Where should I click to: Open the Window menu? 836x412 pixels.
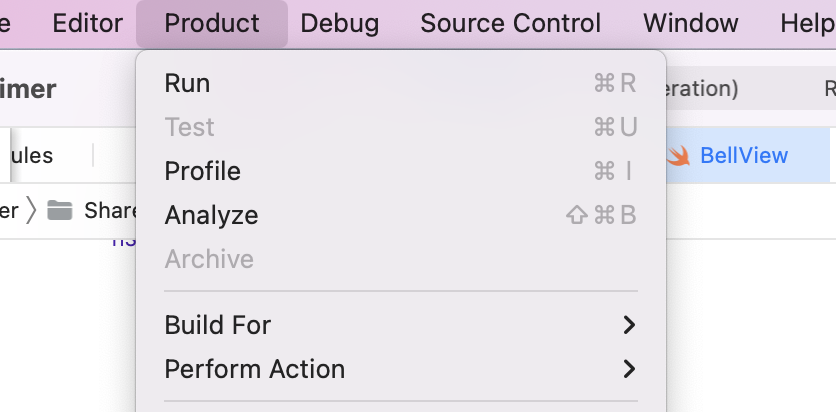690,23
